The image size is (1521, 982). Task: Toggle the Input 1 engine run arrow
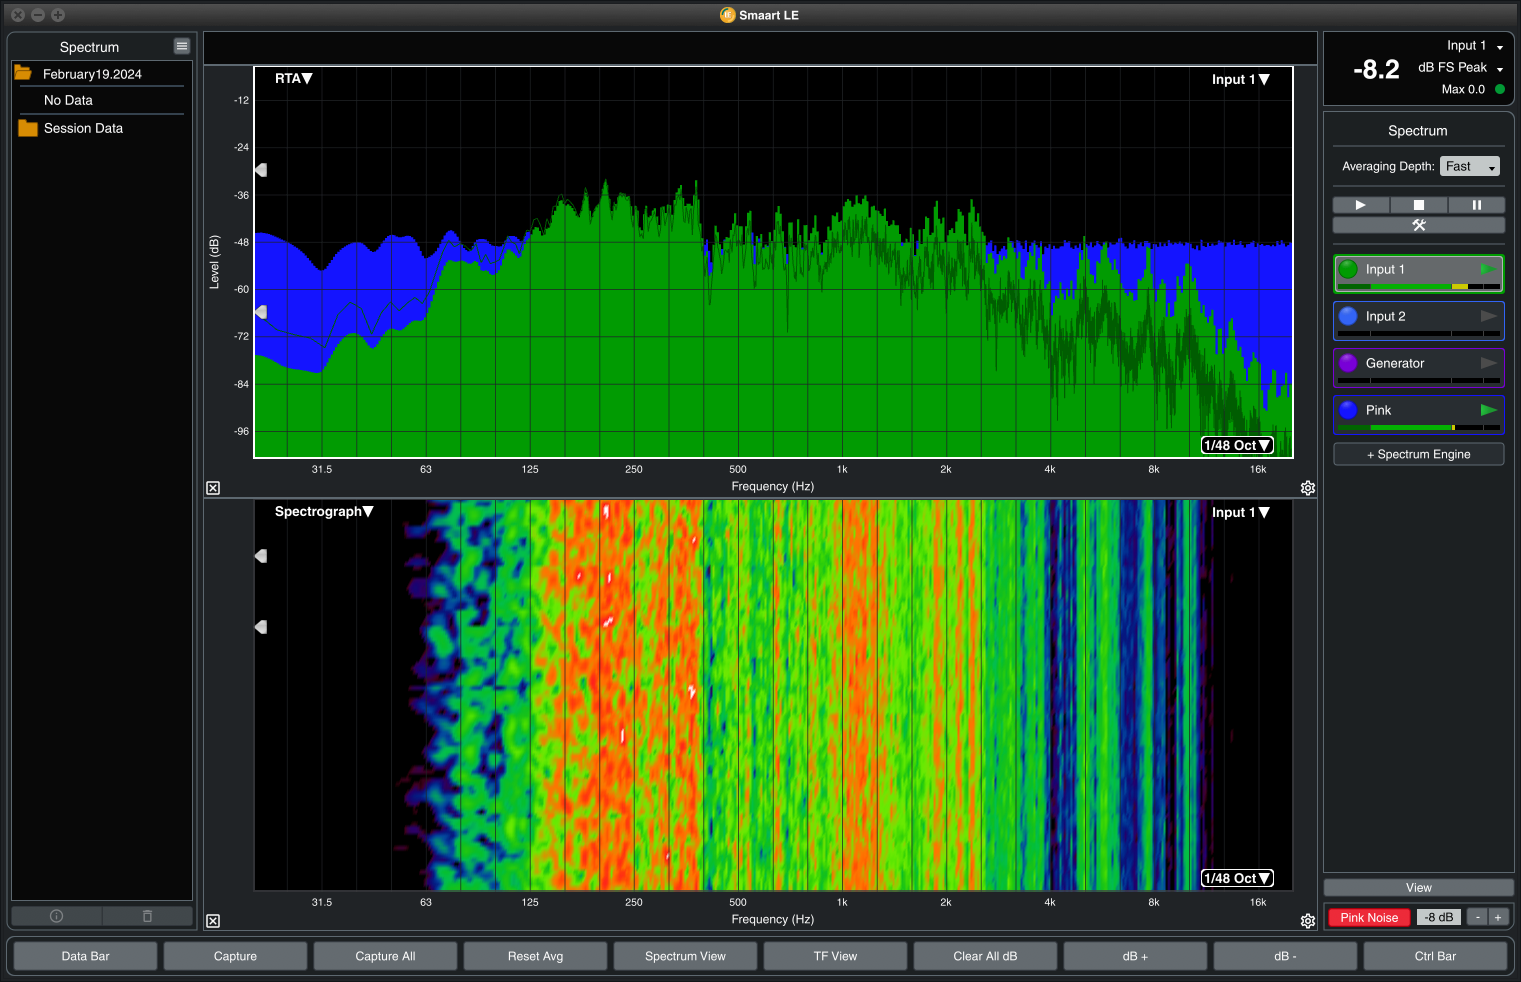click(x=1488, y=269)
